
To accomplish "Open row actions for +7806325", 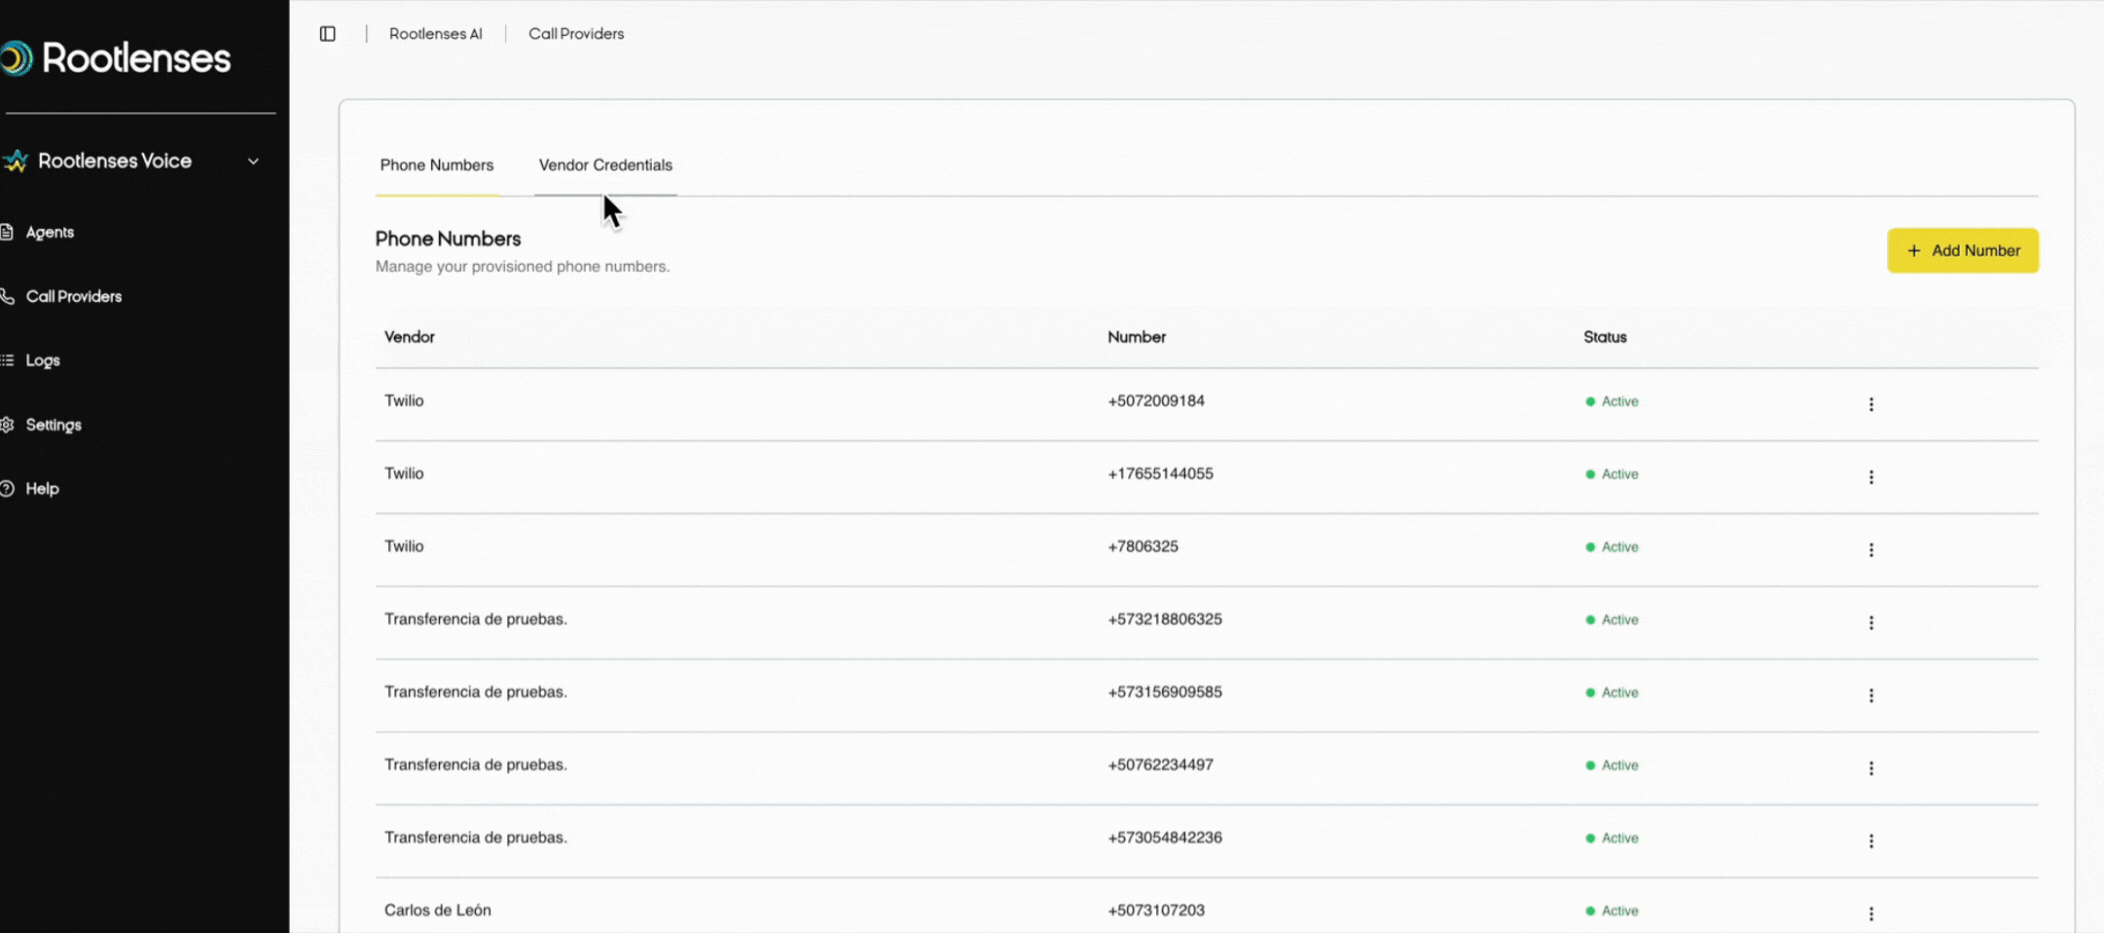I will 1871,550.
